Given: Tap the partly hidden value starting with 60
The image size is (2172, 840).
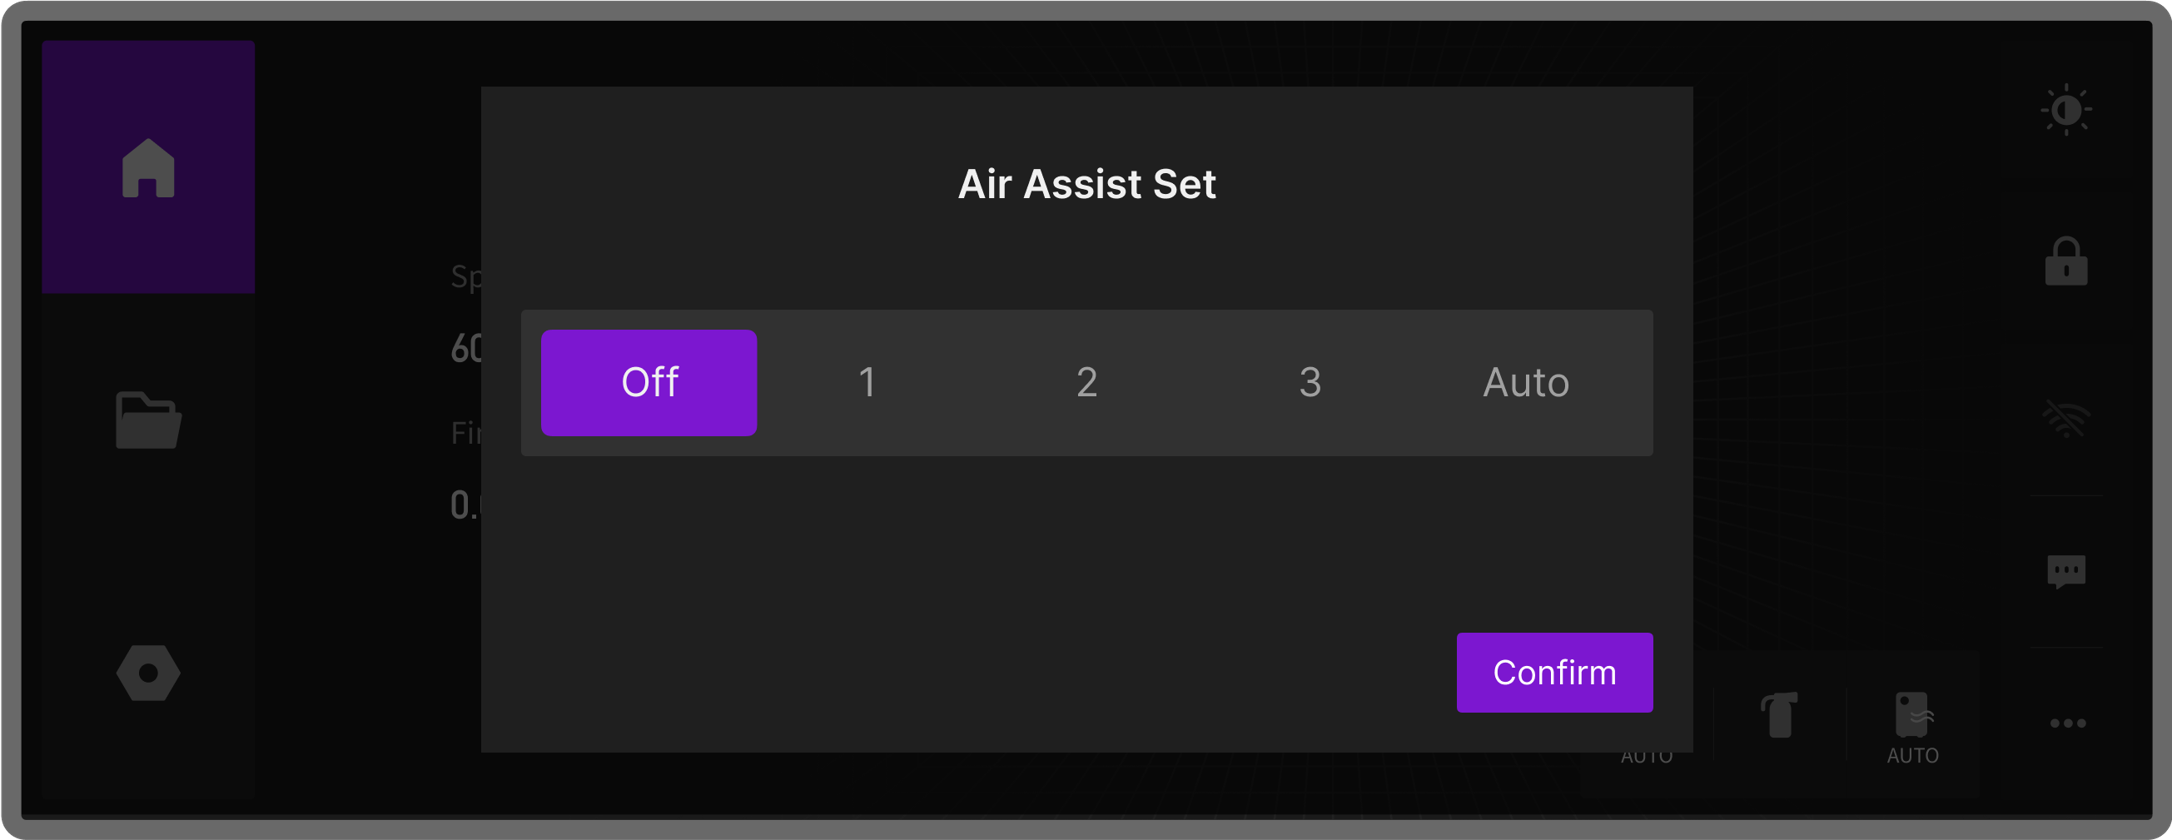Looking at the screenshot, I should coord(466,349).
